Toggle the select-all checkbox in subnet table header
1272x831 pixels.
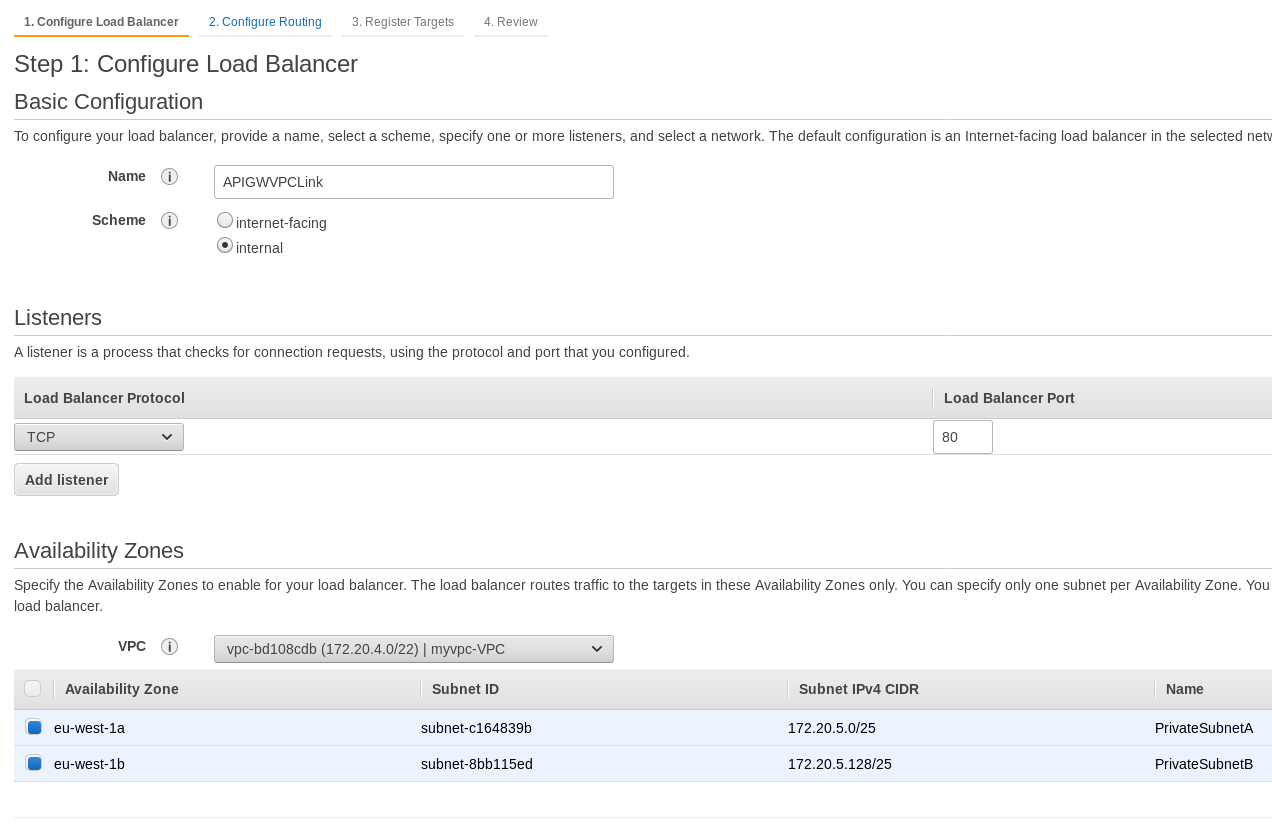click(x=33, y=688)
